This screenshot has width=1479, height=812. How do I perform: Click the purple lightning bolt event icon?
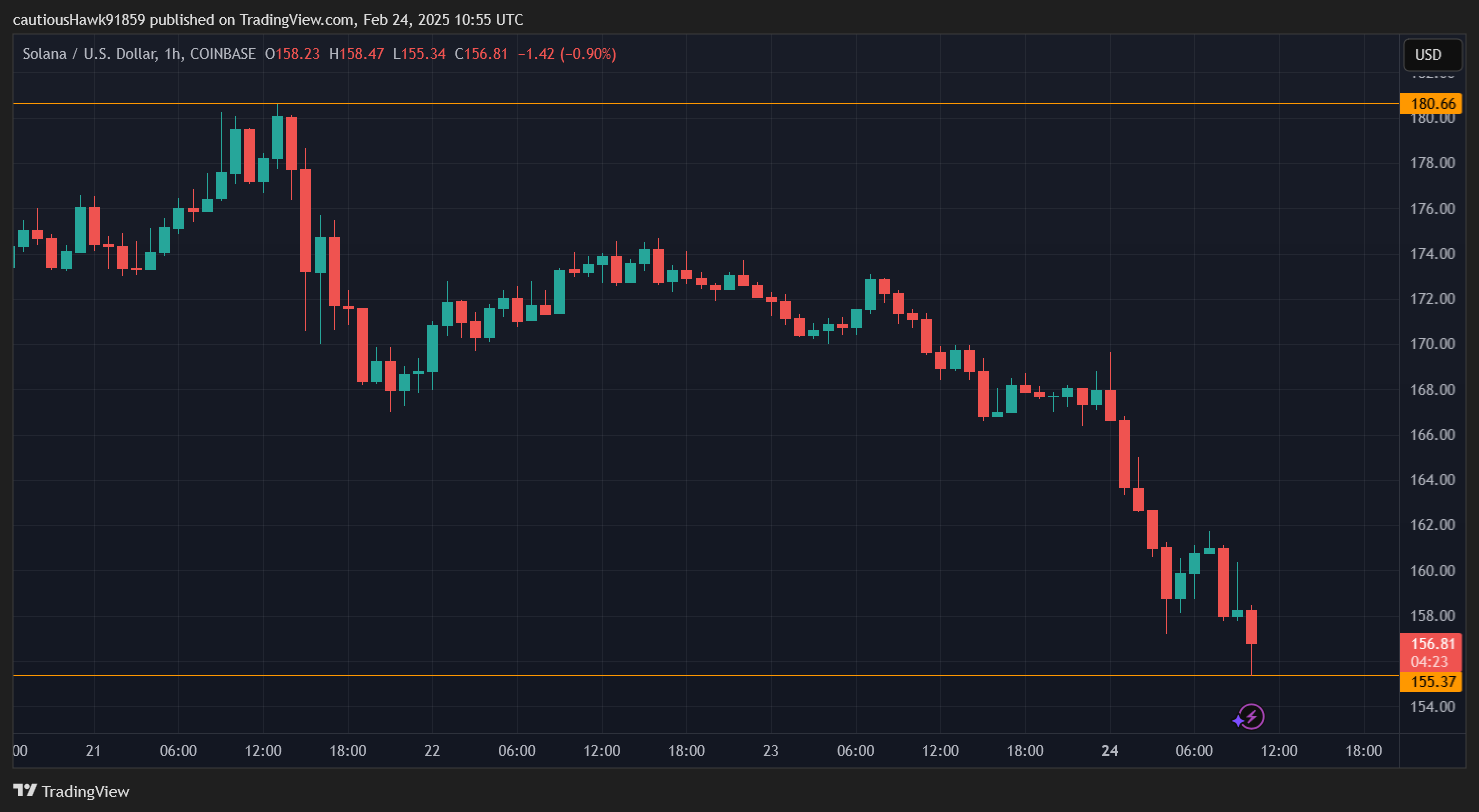(1250, 717)
